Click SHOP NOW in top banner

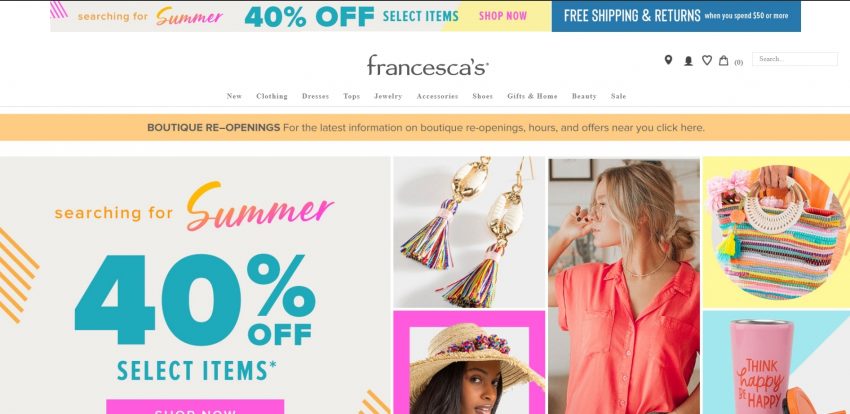503,16
